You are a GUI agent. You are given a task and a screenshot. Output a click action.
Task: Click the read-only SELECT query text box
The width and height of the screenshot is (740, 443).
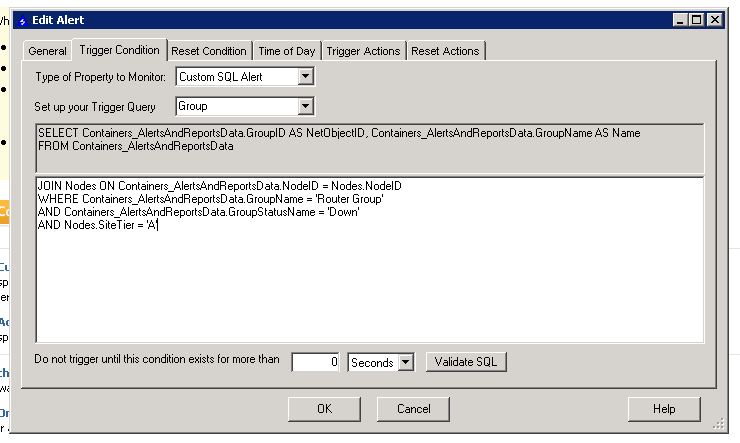pyautogui.click(x=370, y=148)
